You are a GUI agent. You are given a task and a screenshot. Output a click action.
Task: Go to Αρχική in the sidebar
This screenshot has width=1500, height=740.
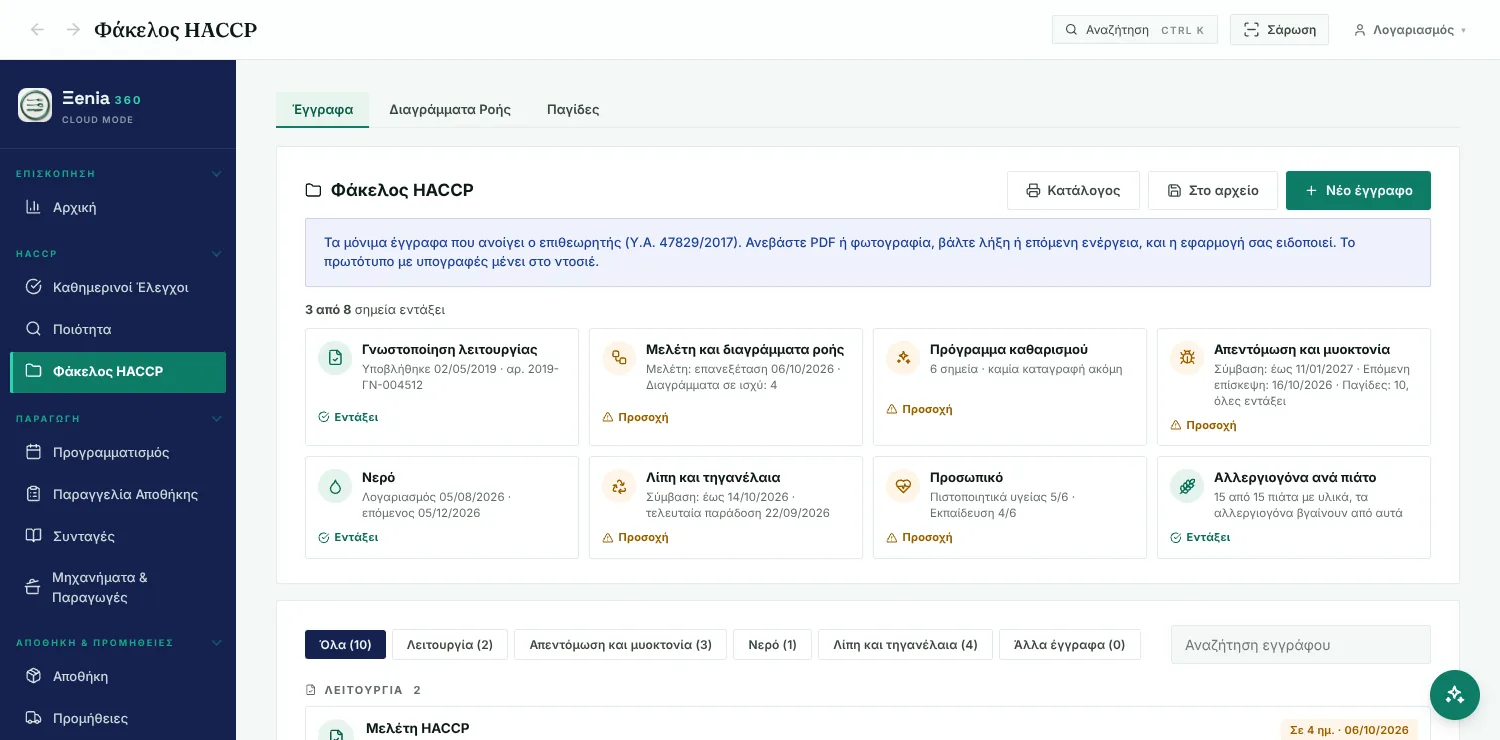point(118,207)
